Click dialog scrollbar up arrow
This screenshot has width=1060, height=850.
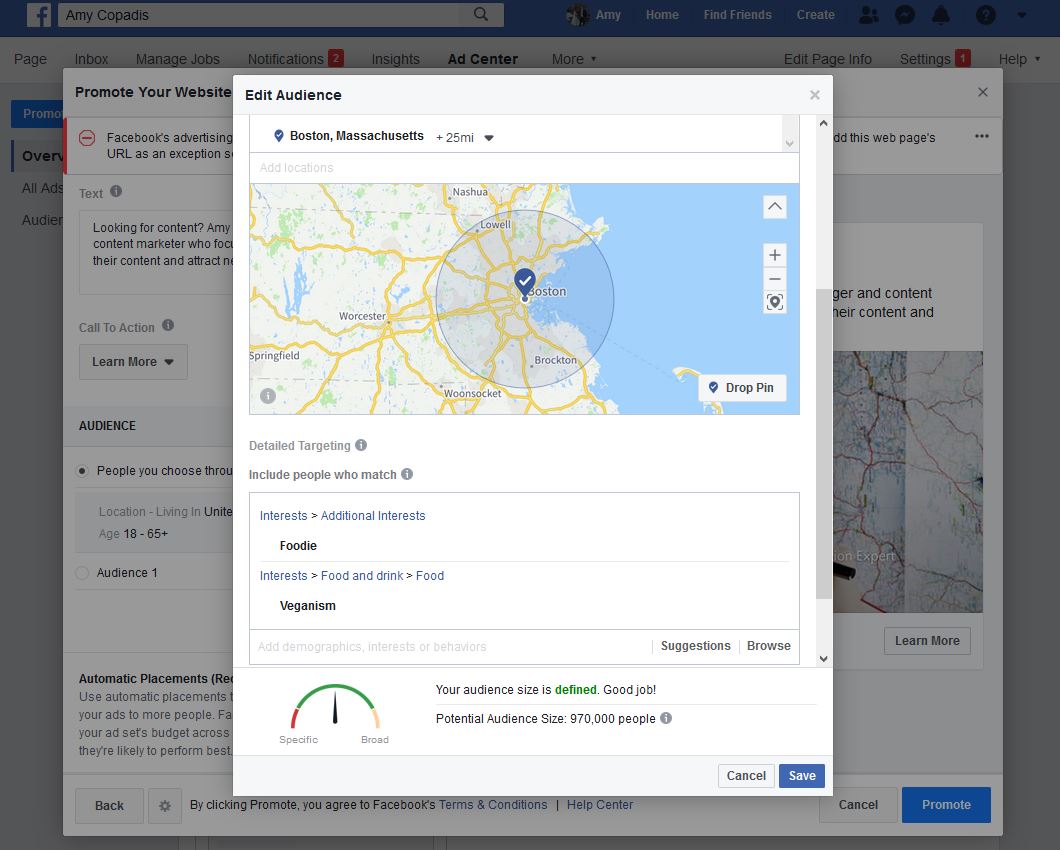pyautogui.click(x=823, y=123)
